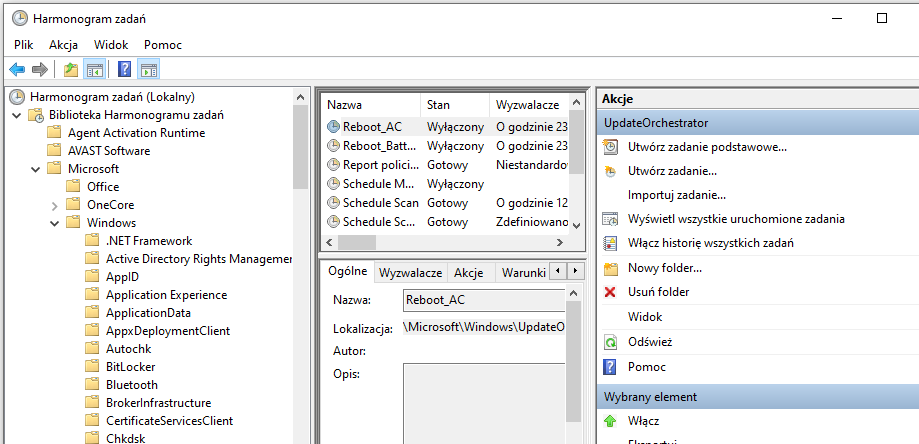
Task: Switch to the Warunki tab
Action: pos(523,272)
